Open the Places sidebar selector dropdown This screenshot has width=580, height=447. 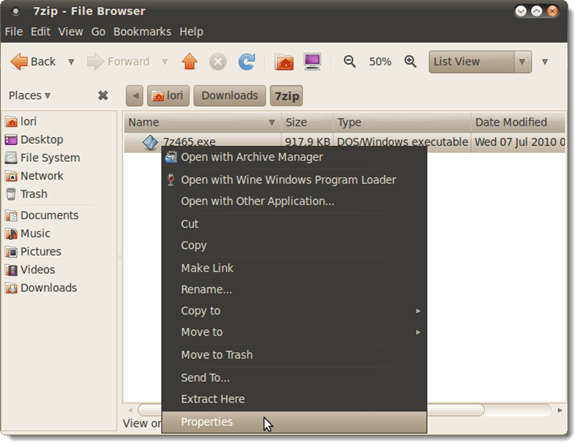(x=30, y=95)
